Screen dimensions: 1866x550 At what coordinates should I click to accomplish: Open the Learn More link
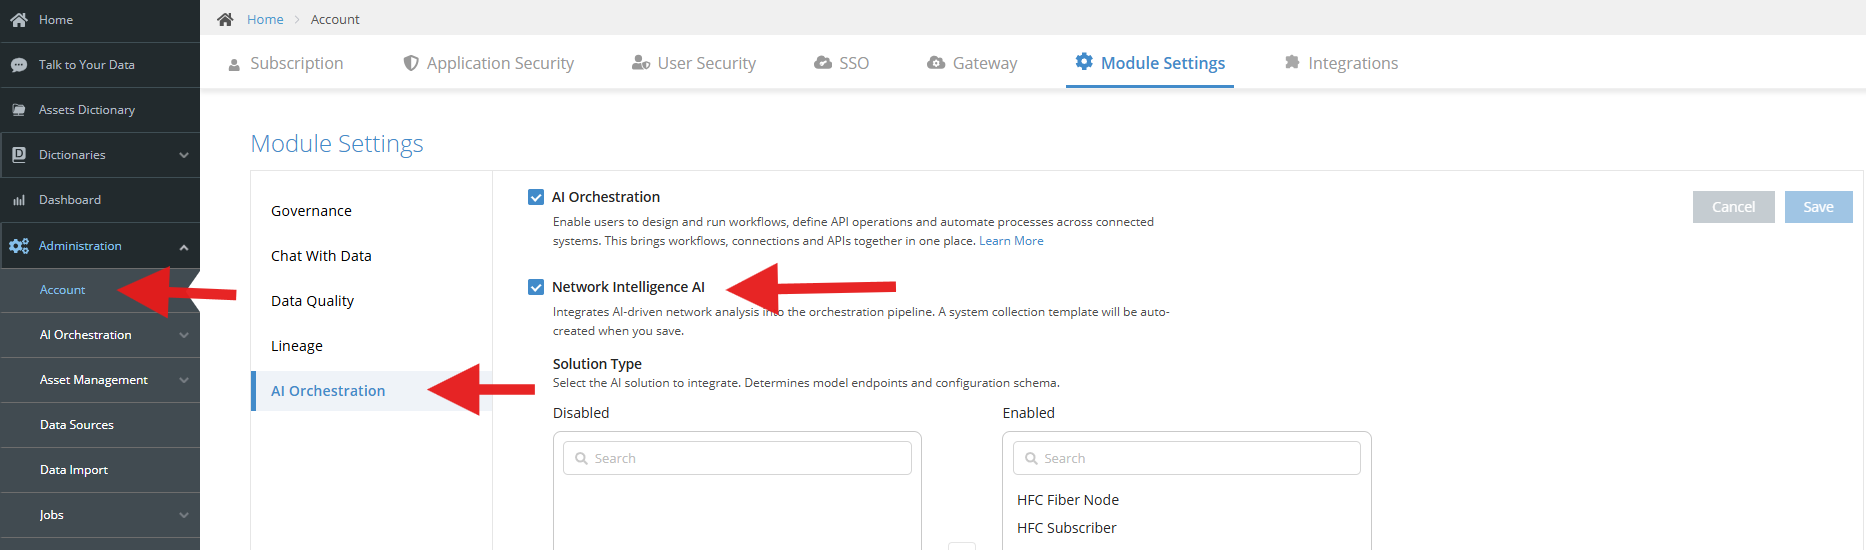point(1011,241)
